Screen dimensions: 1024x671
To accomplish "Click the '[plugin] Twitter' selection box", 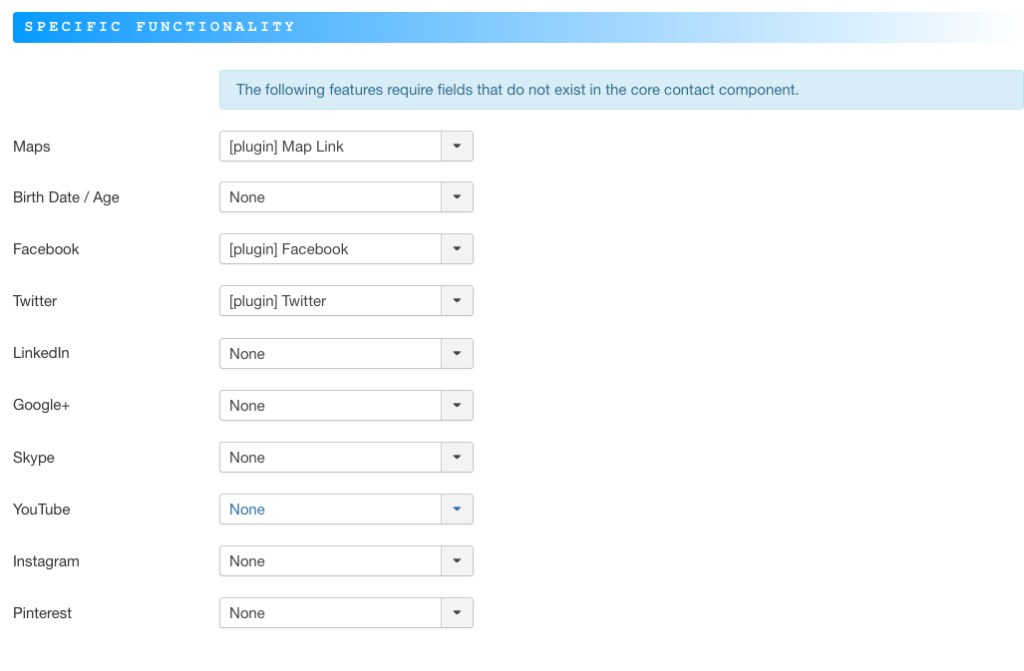I will 330,301.
